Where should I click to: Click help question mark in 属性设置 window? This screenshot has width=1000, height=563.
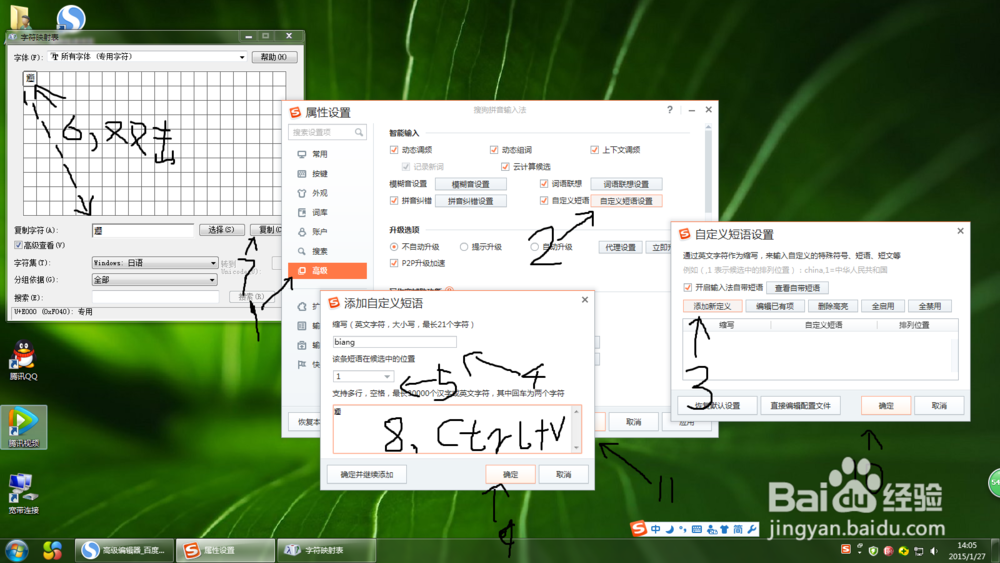670,110
